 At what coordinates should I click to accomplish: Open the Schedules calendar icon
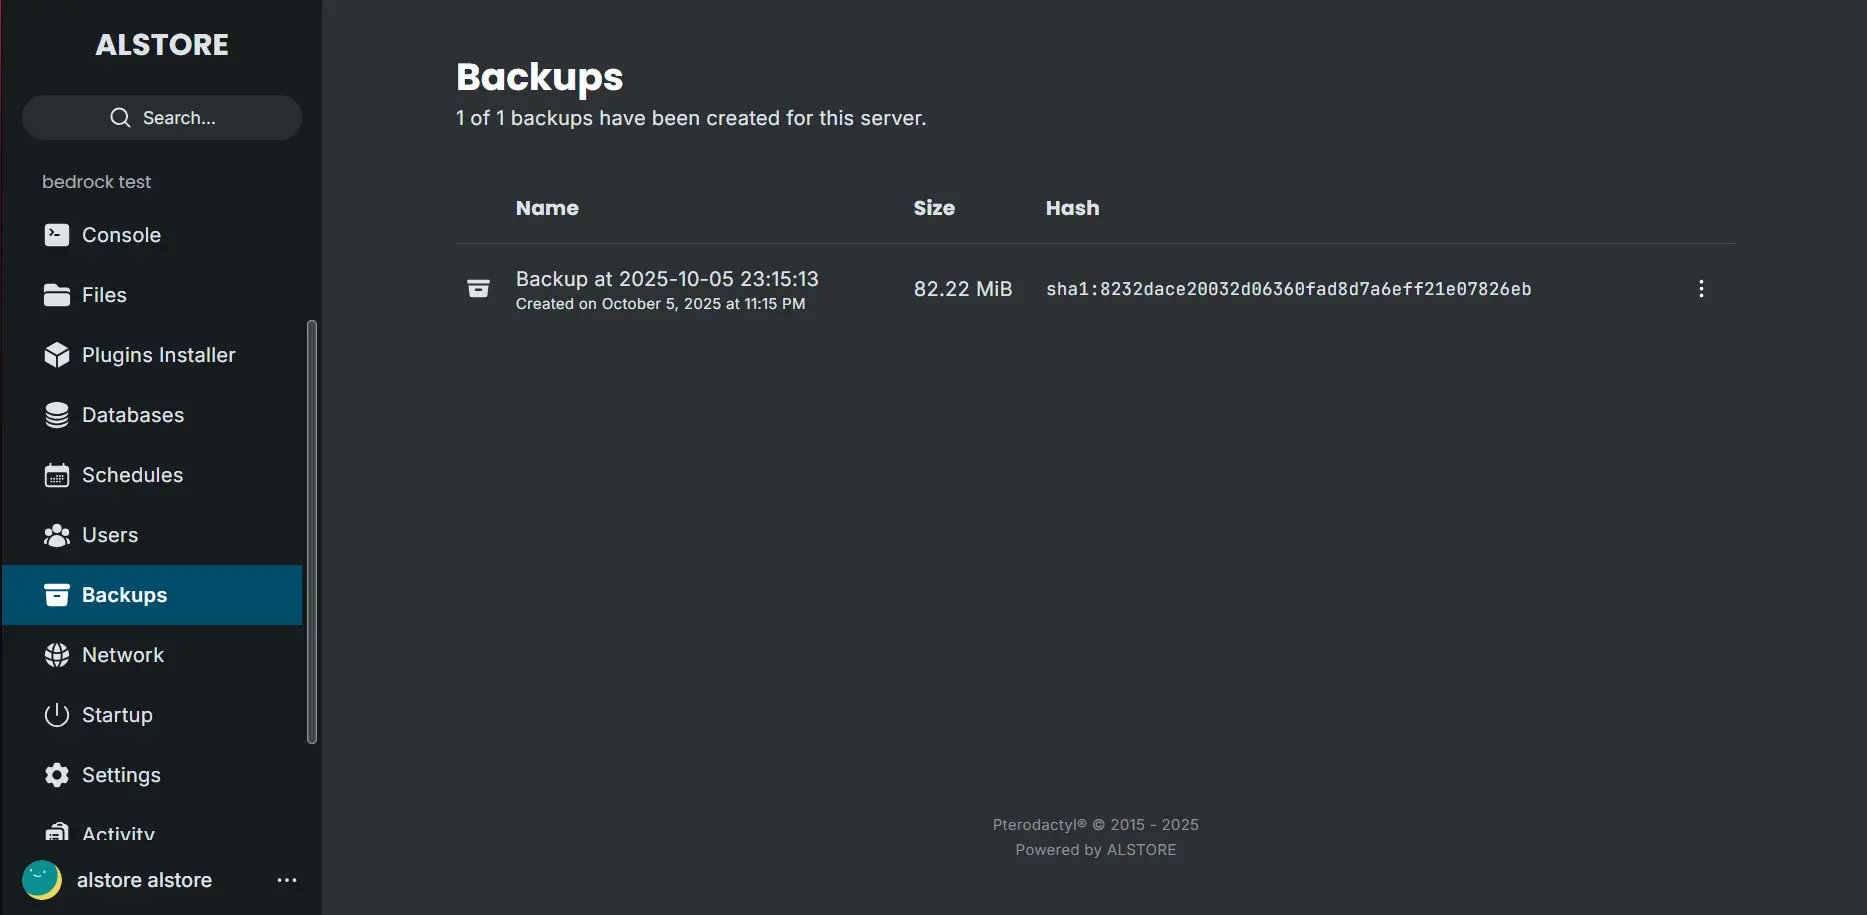pos(57,474)
